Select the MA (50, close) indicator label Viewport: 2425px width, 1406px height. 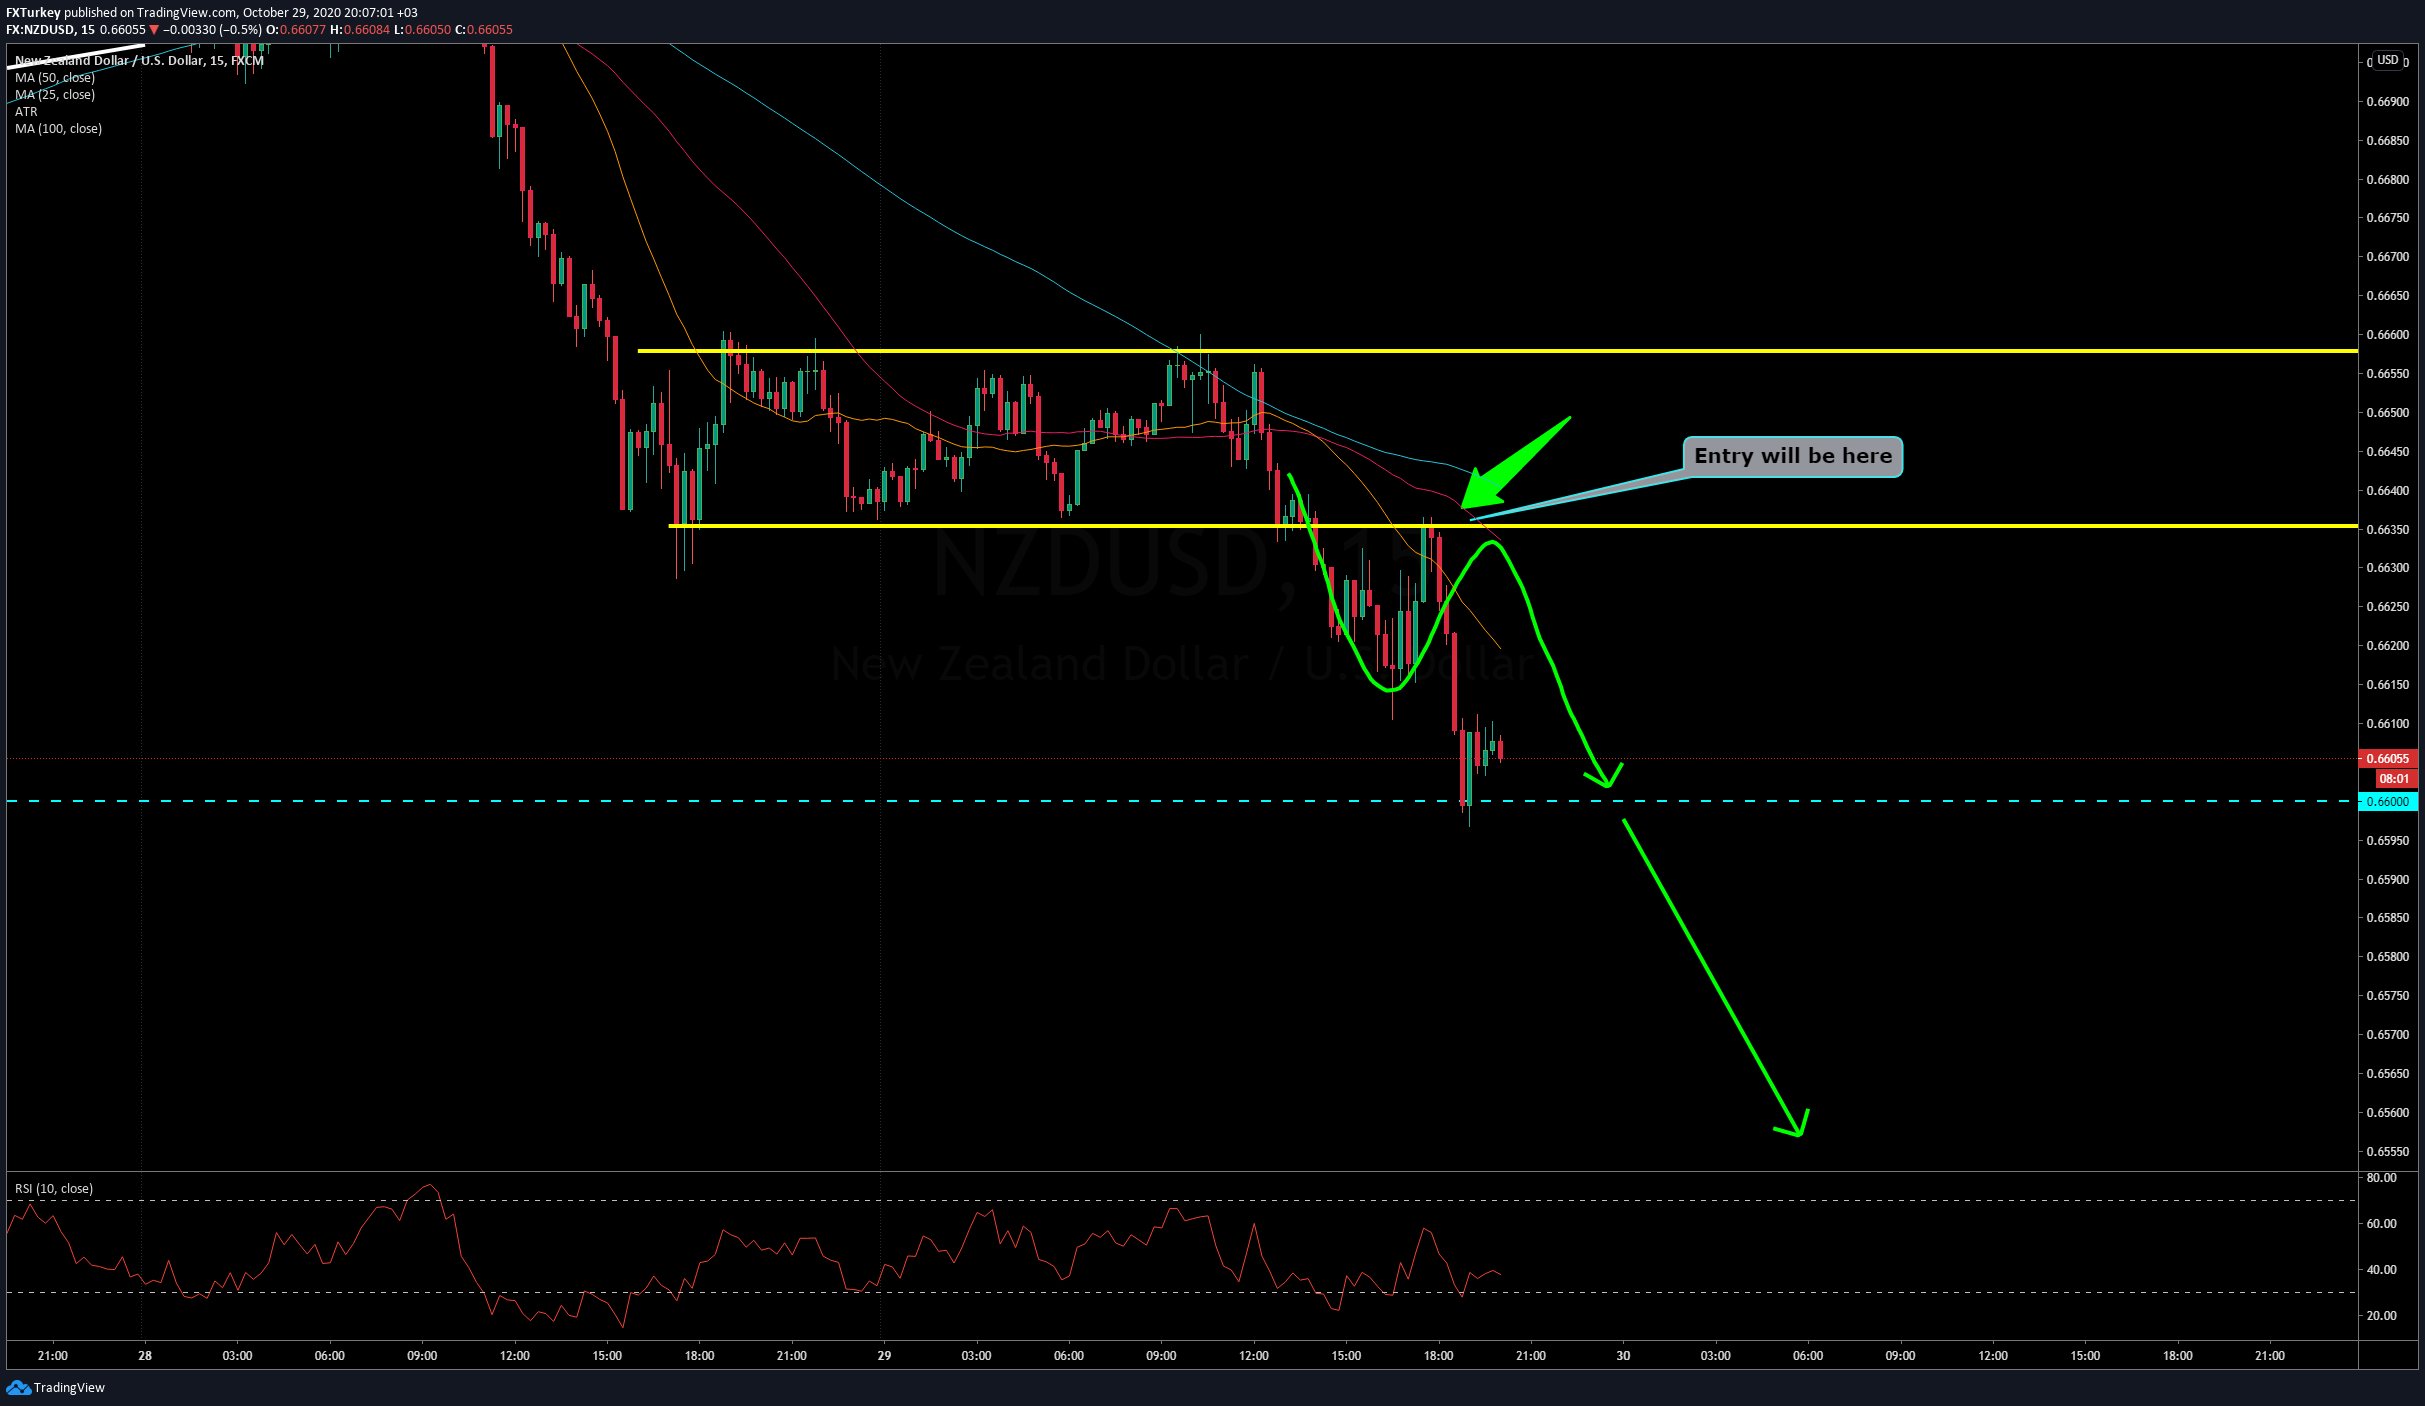tap(55, 78)
